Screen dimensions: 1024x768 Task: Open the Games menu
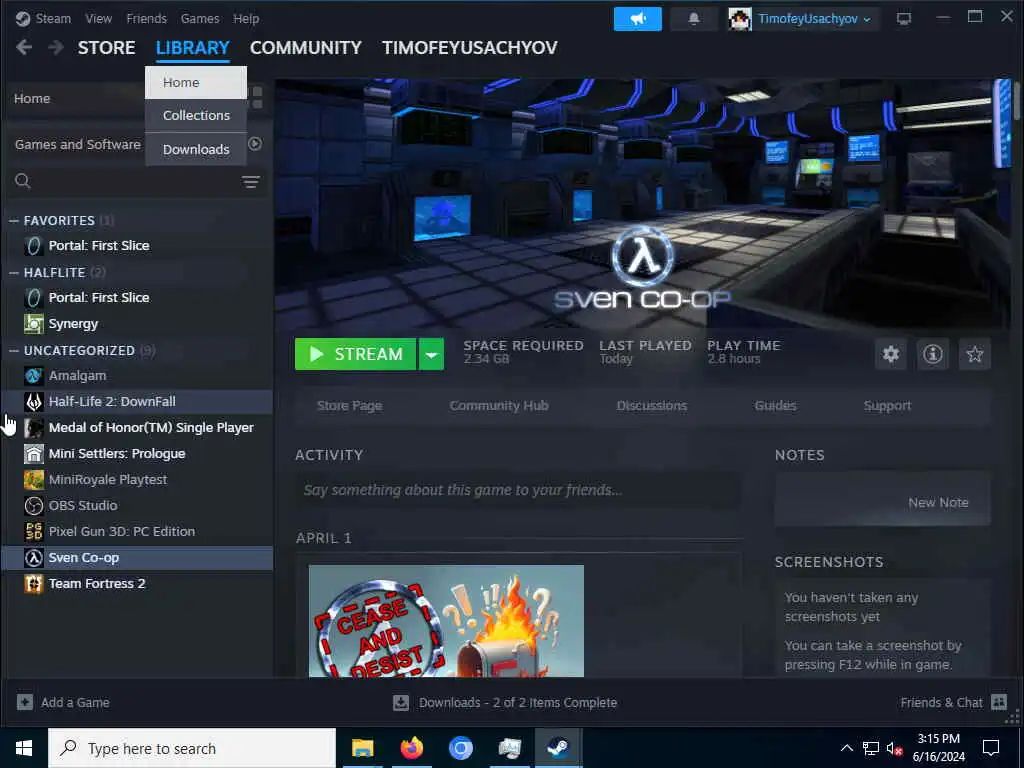pos(200,18)
